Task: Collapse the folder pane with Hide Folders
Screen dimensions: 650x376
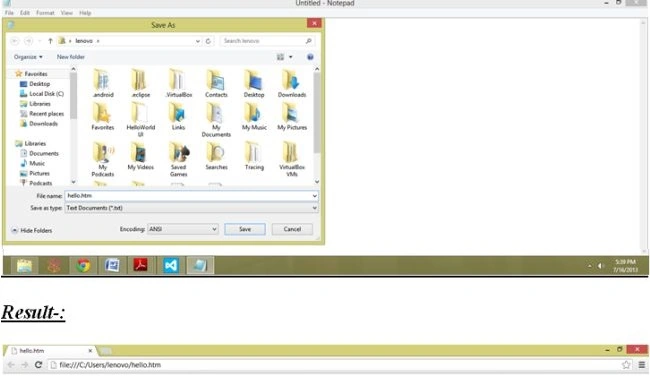Action: [x=32, y=230]
